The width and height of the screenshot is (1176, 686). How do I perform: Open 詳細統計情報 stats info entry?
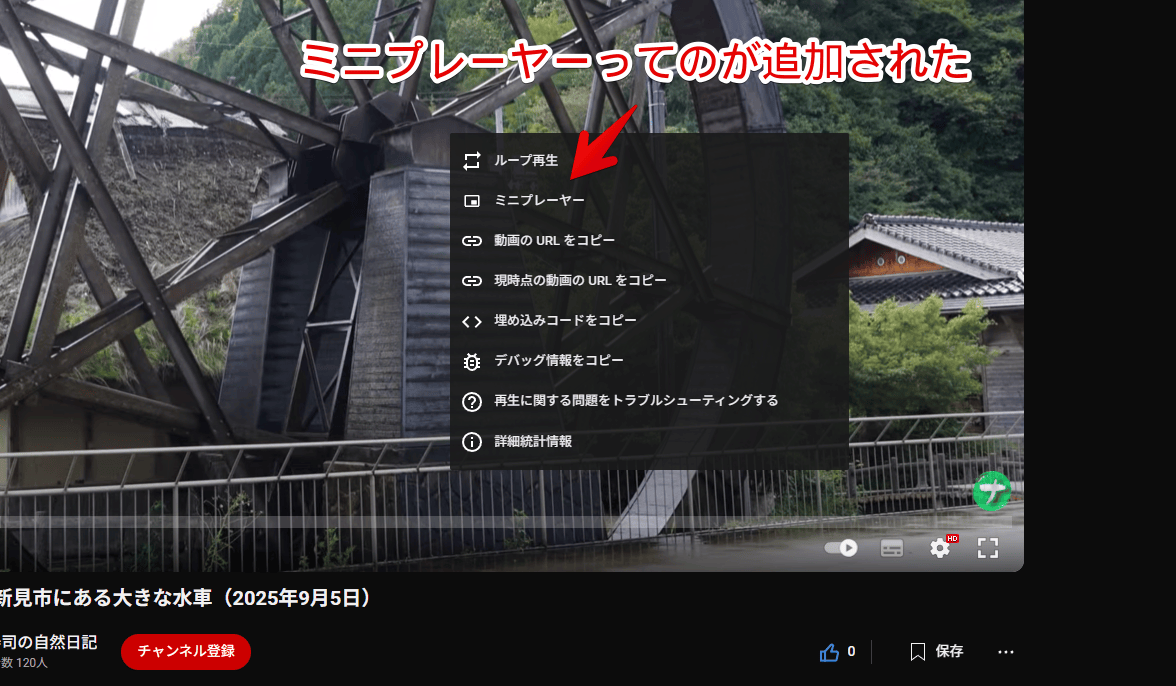pyautogui.click(x=533, y=441)
